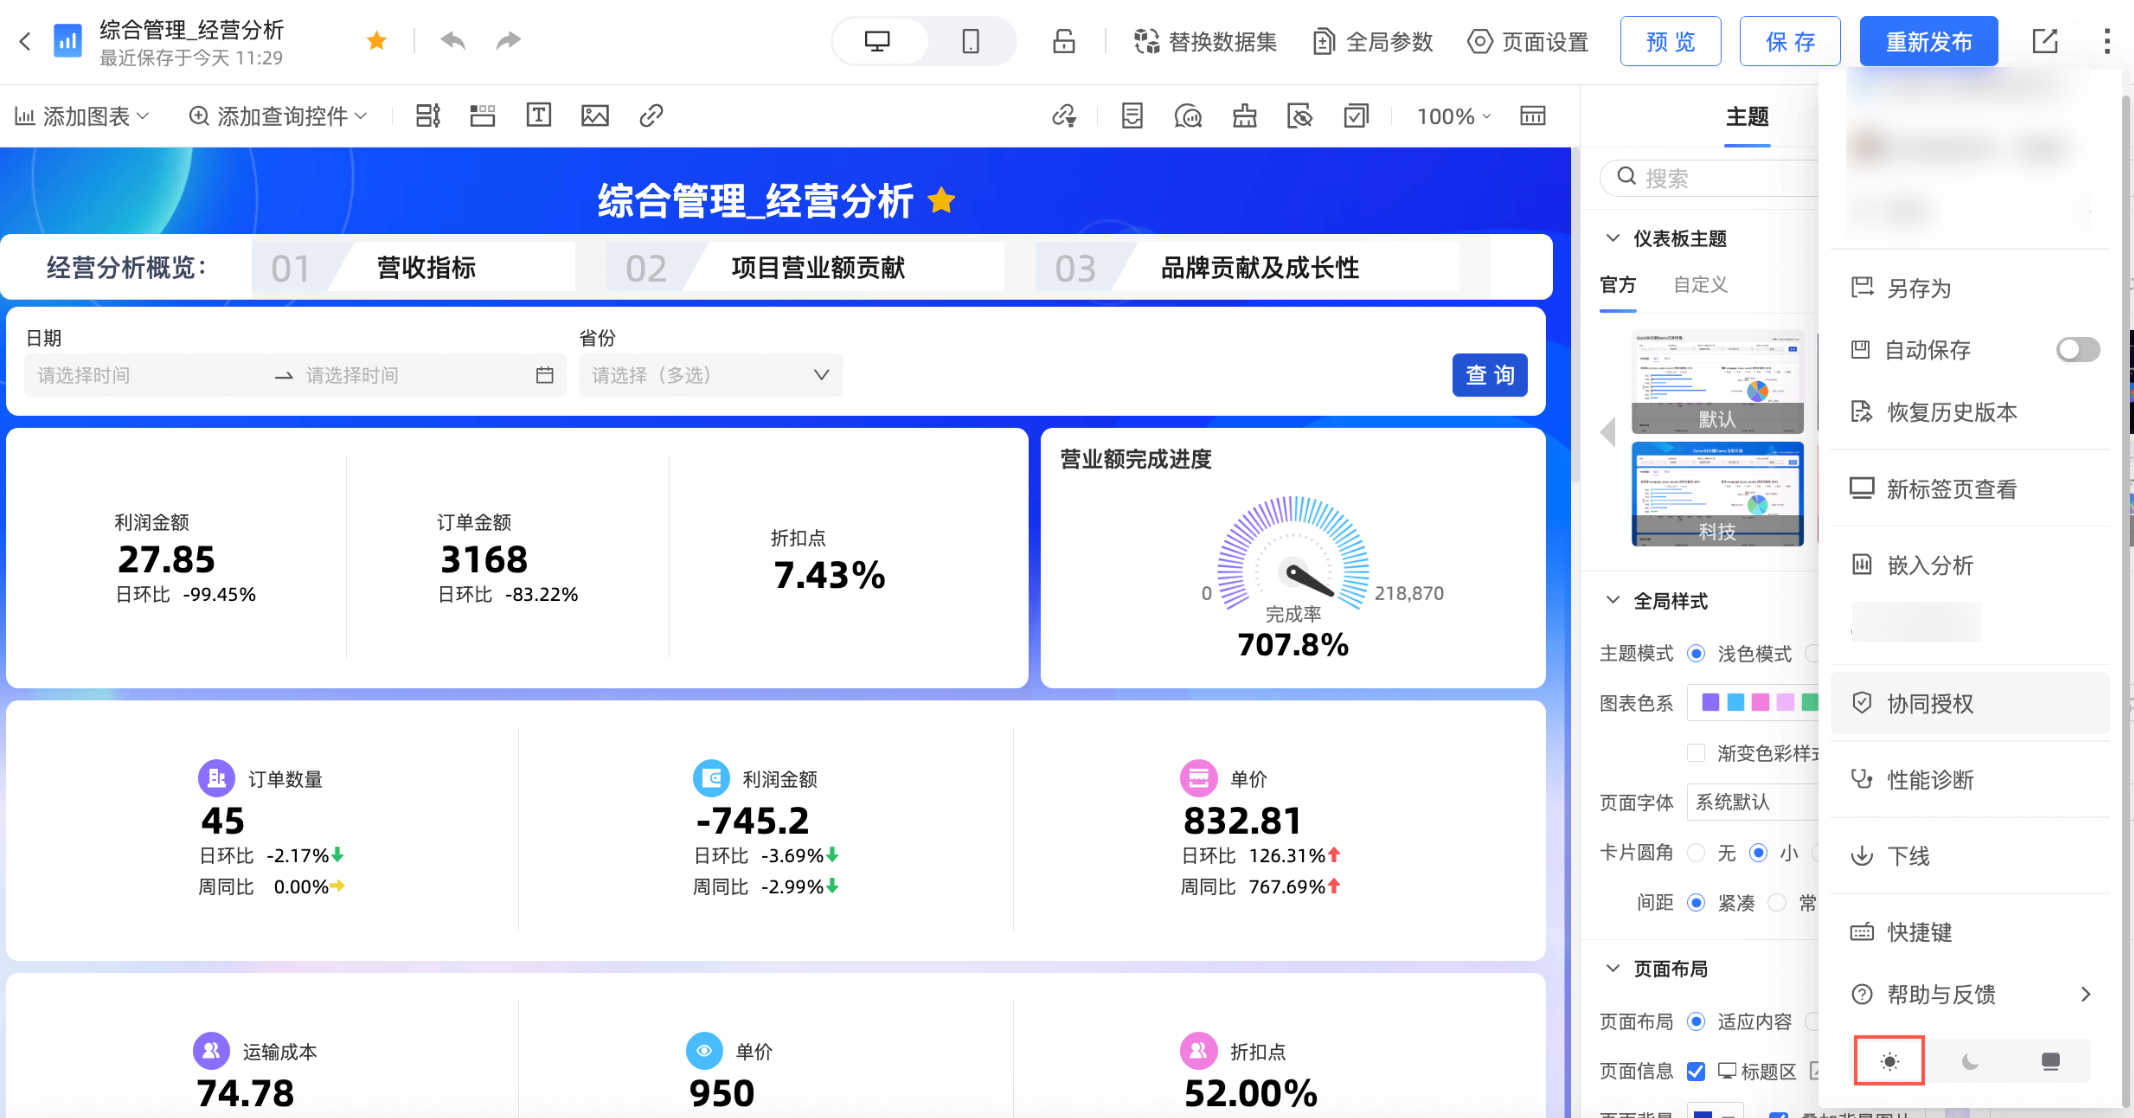Choose 性能诊断 from the menu
The width and height of the screenshot is (2134, 1118).
[1970, 780]
